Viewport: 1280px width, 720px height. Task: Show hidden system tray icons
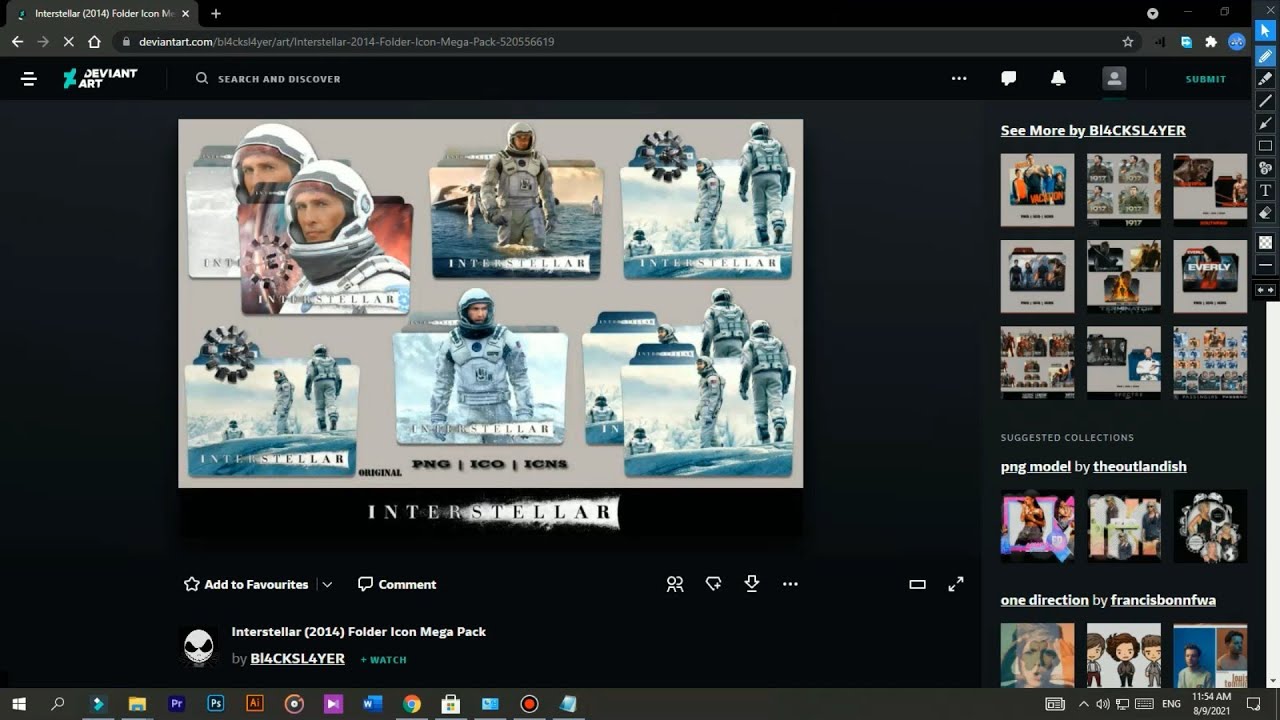[1083, 704]
